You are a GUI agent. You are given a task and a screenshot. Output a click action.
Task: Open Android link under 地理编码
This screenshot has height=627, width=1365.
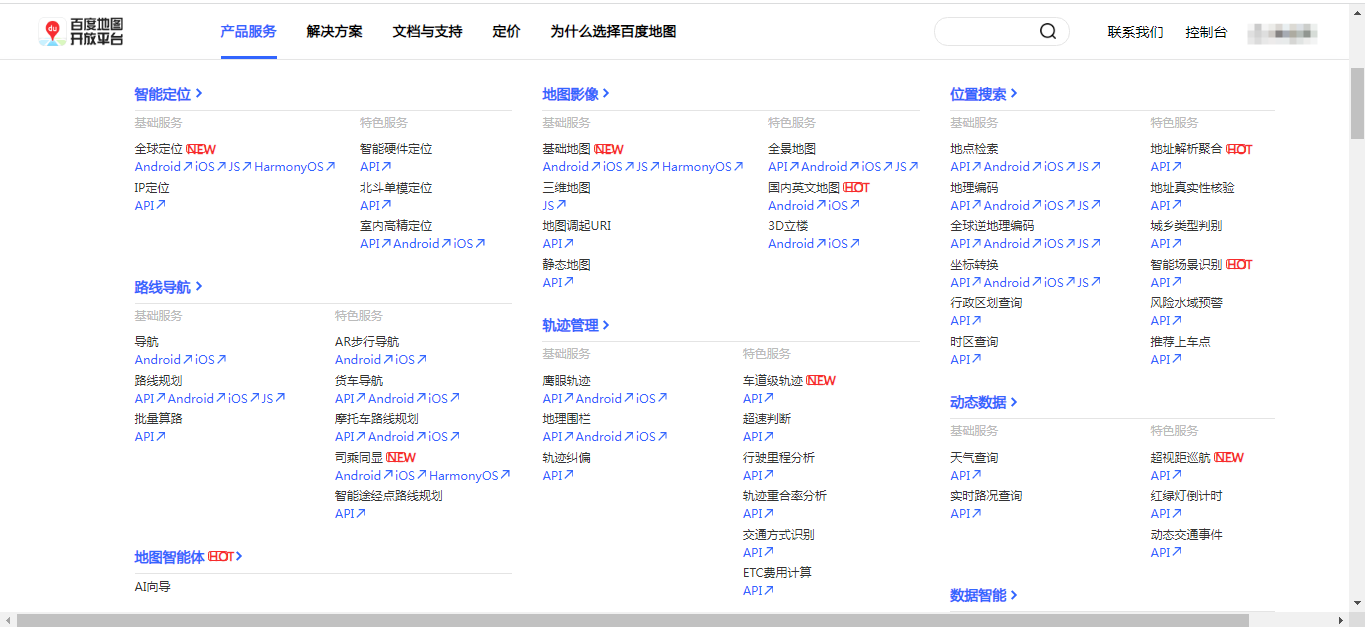(x=1012, y=205)
